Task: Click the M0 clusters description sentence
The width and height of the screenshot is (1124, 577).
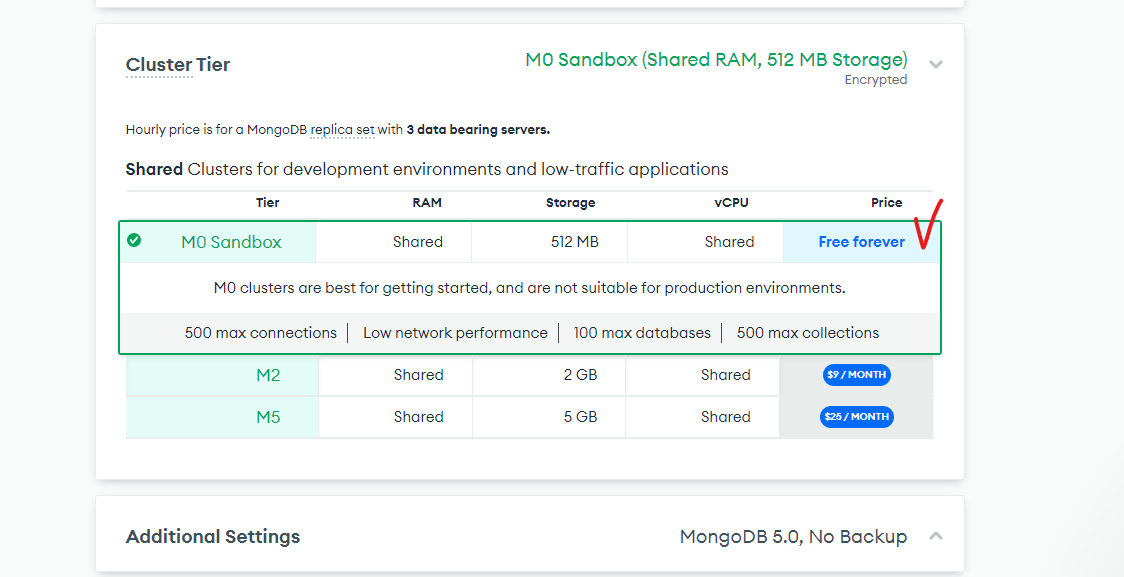Action: pyautogui.click(x=530, y=288)
